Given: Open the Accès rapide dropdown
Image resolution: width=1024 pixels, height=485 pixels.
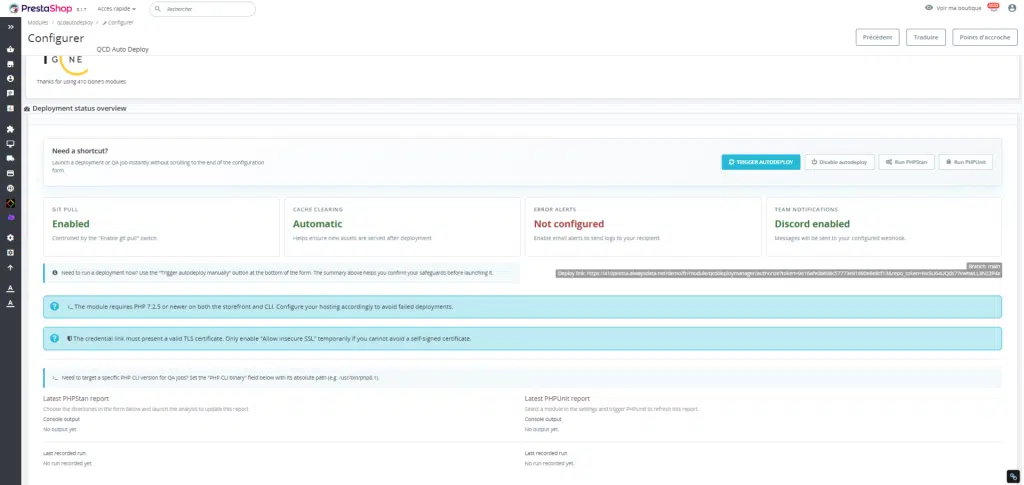Looking at the screenshot, I should (x=116, y=9).
